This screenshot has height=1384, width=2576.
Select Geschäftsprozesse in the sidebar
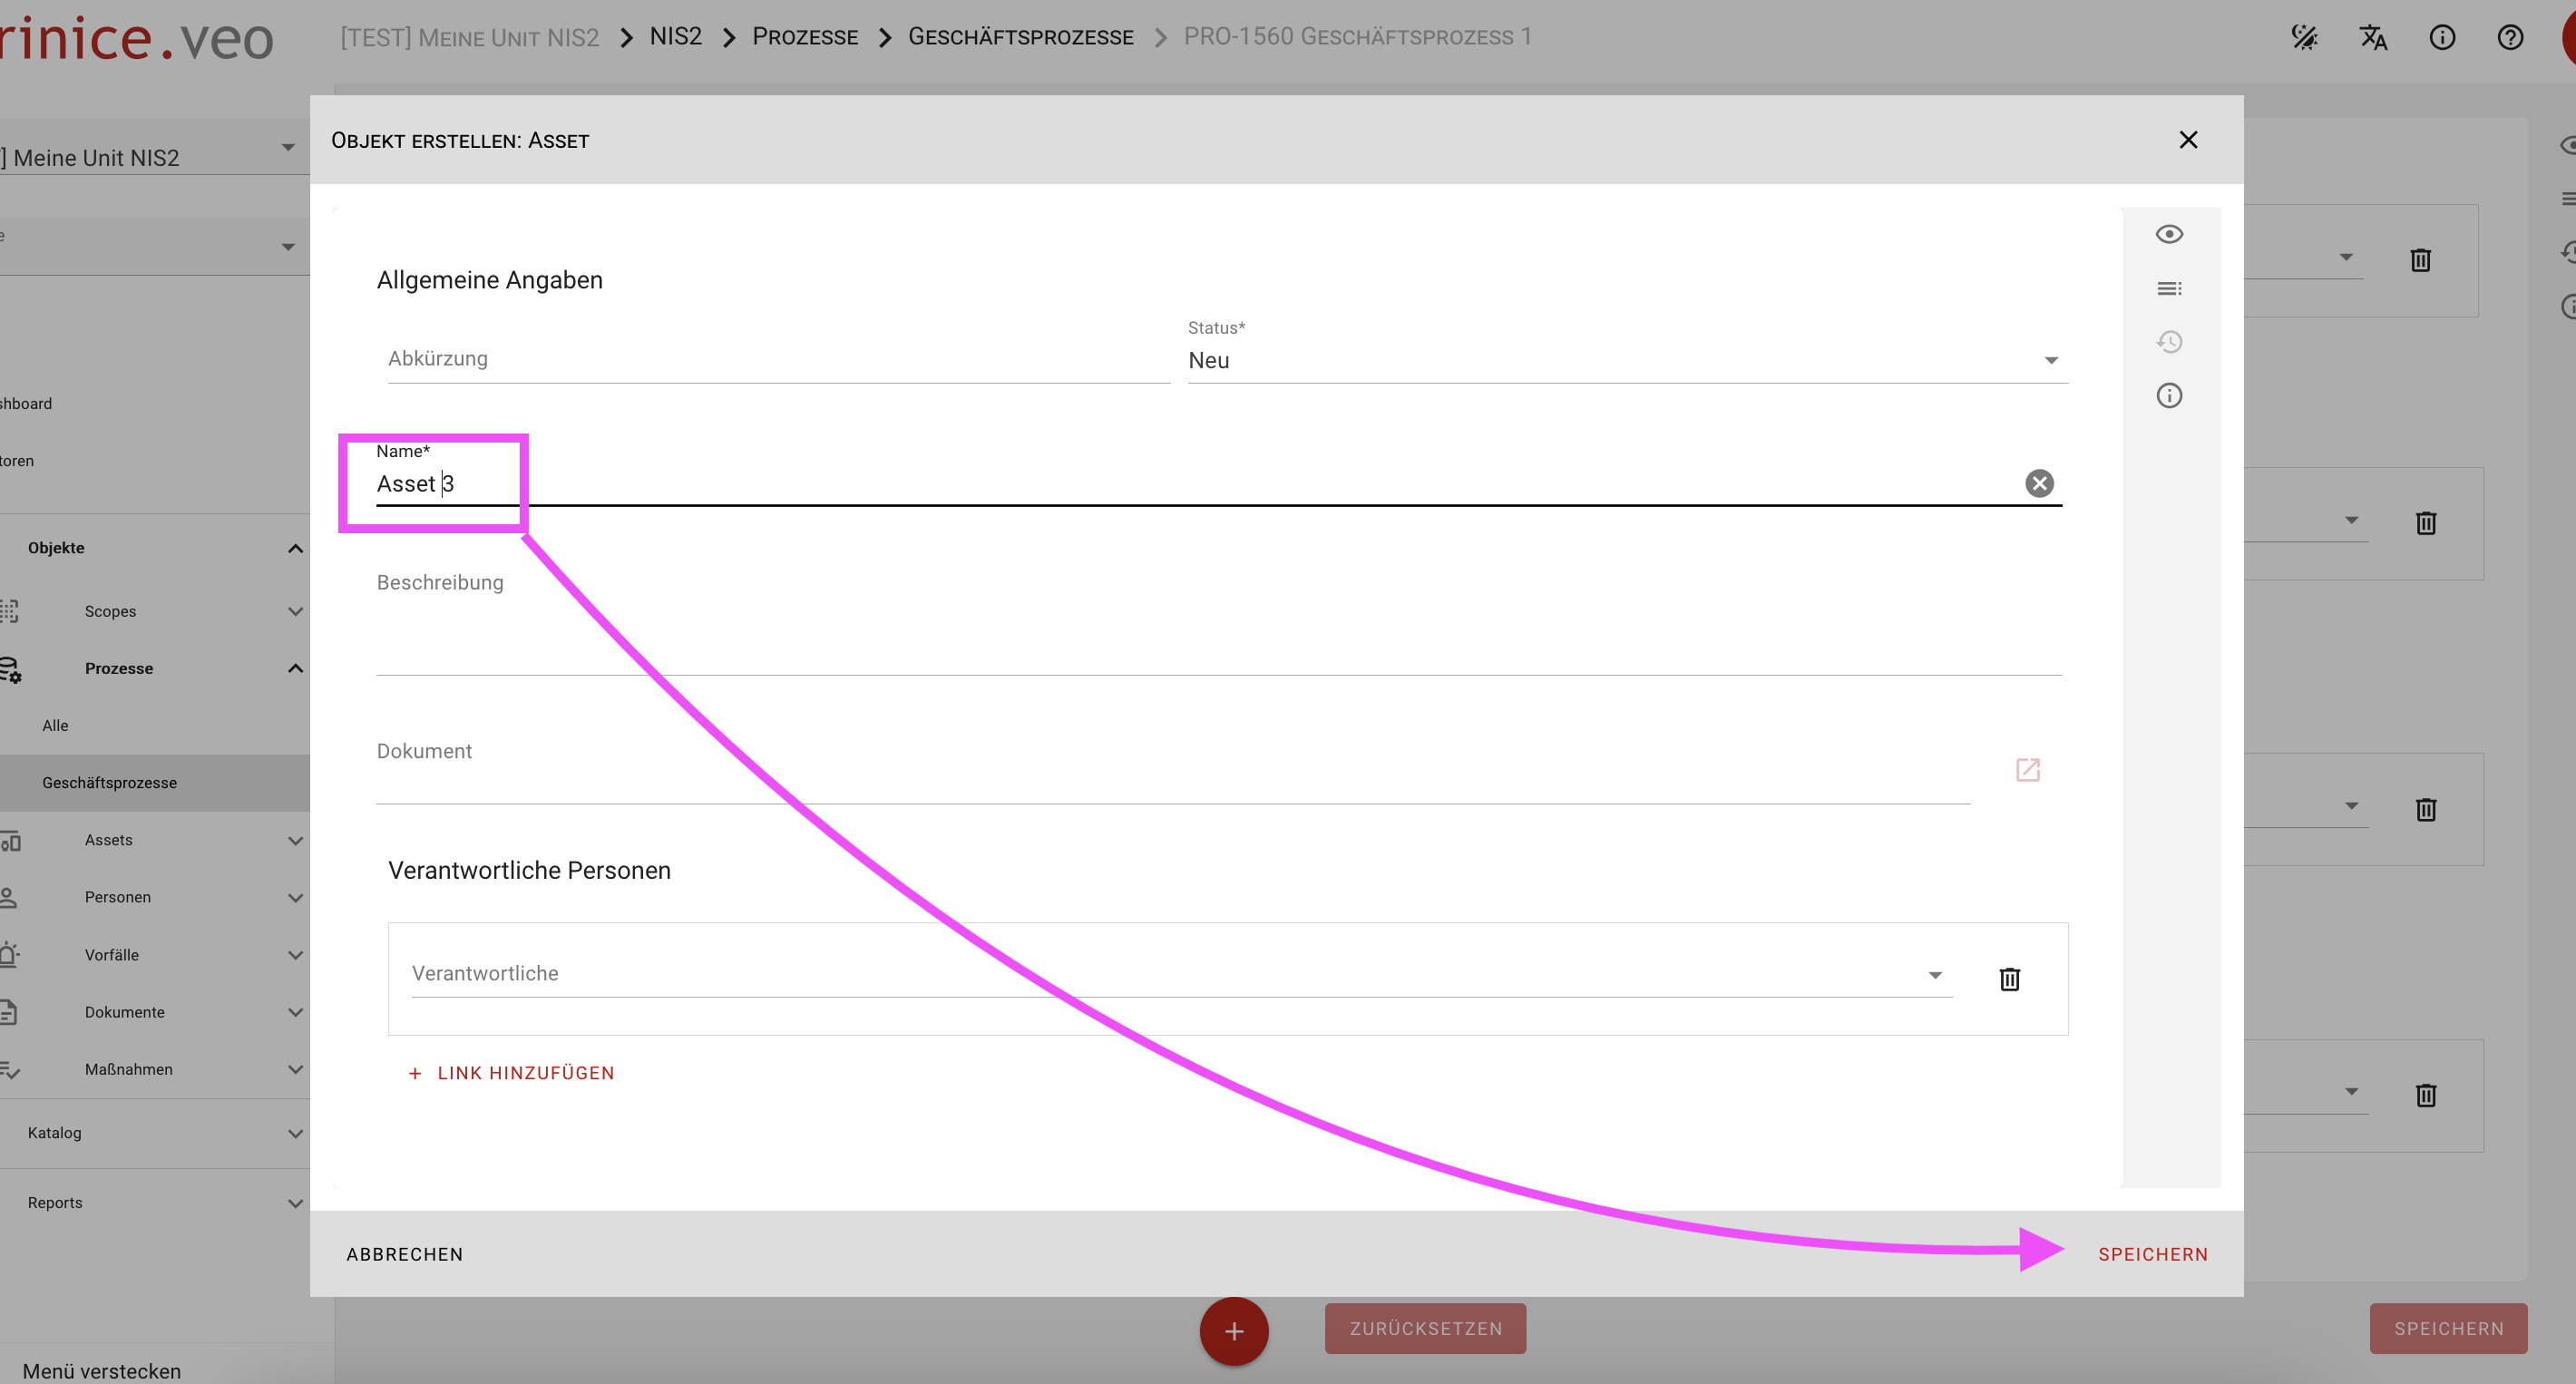pos(110,783)
